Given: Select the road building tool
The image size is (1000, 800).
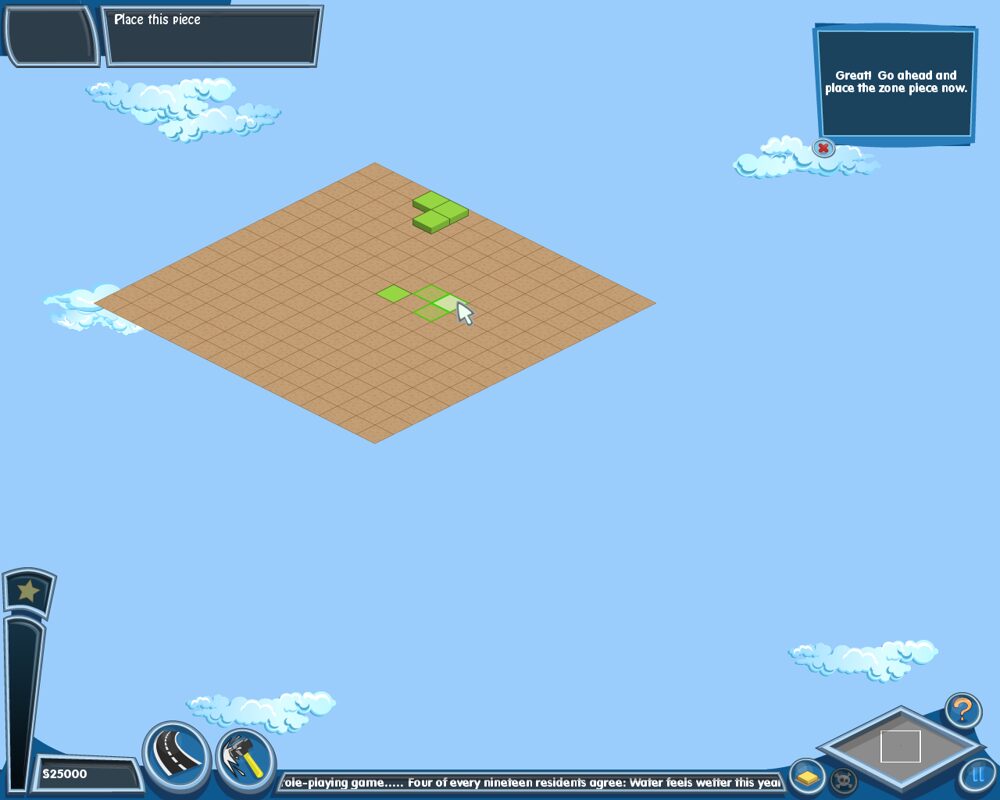Looking at the screenshot, I should 176,755.
